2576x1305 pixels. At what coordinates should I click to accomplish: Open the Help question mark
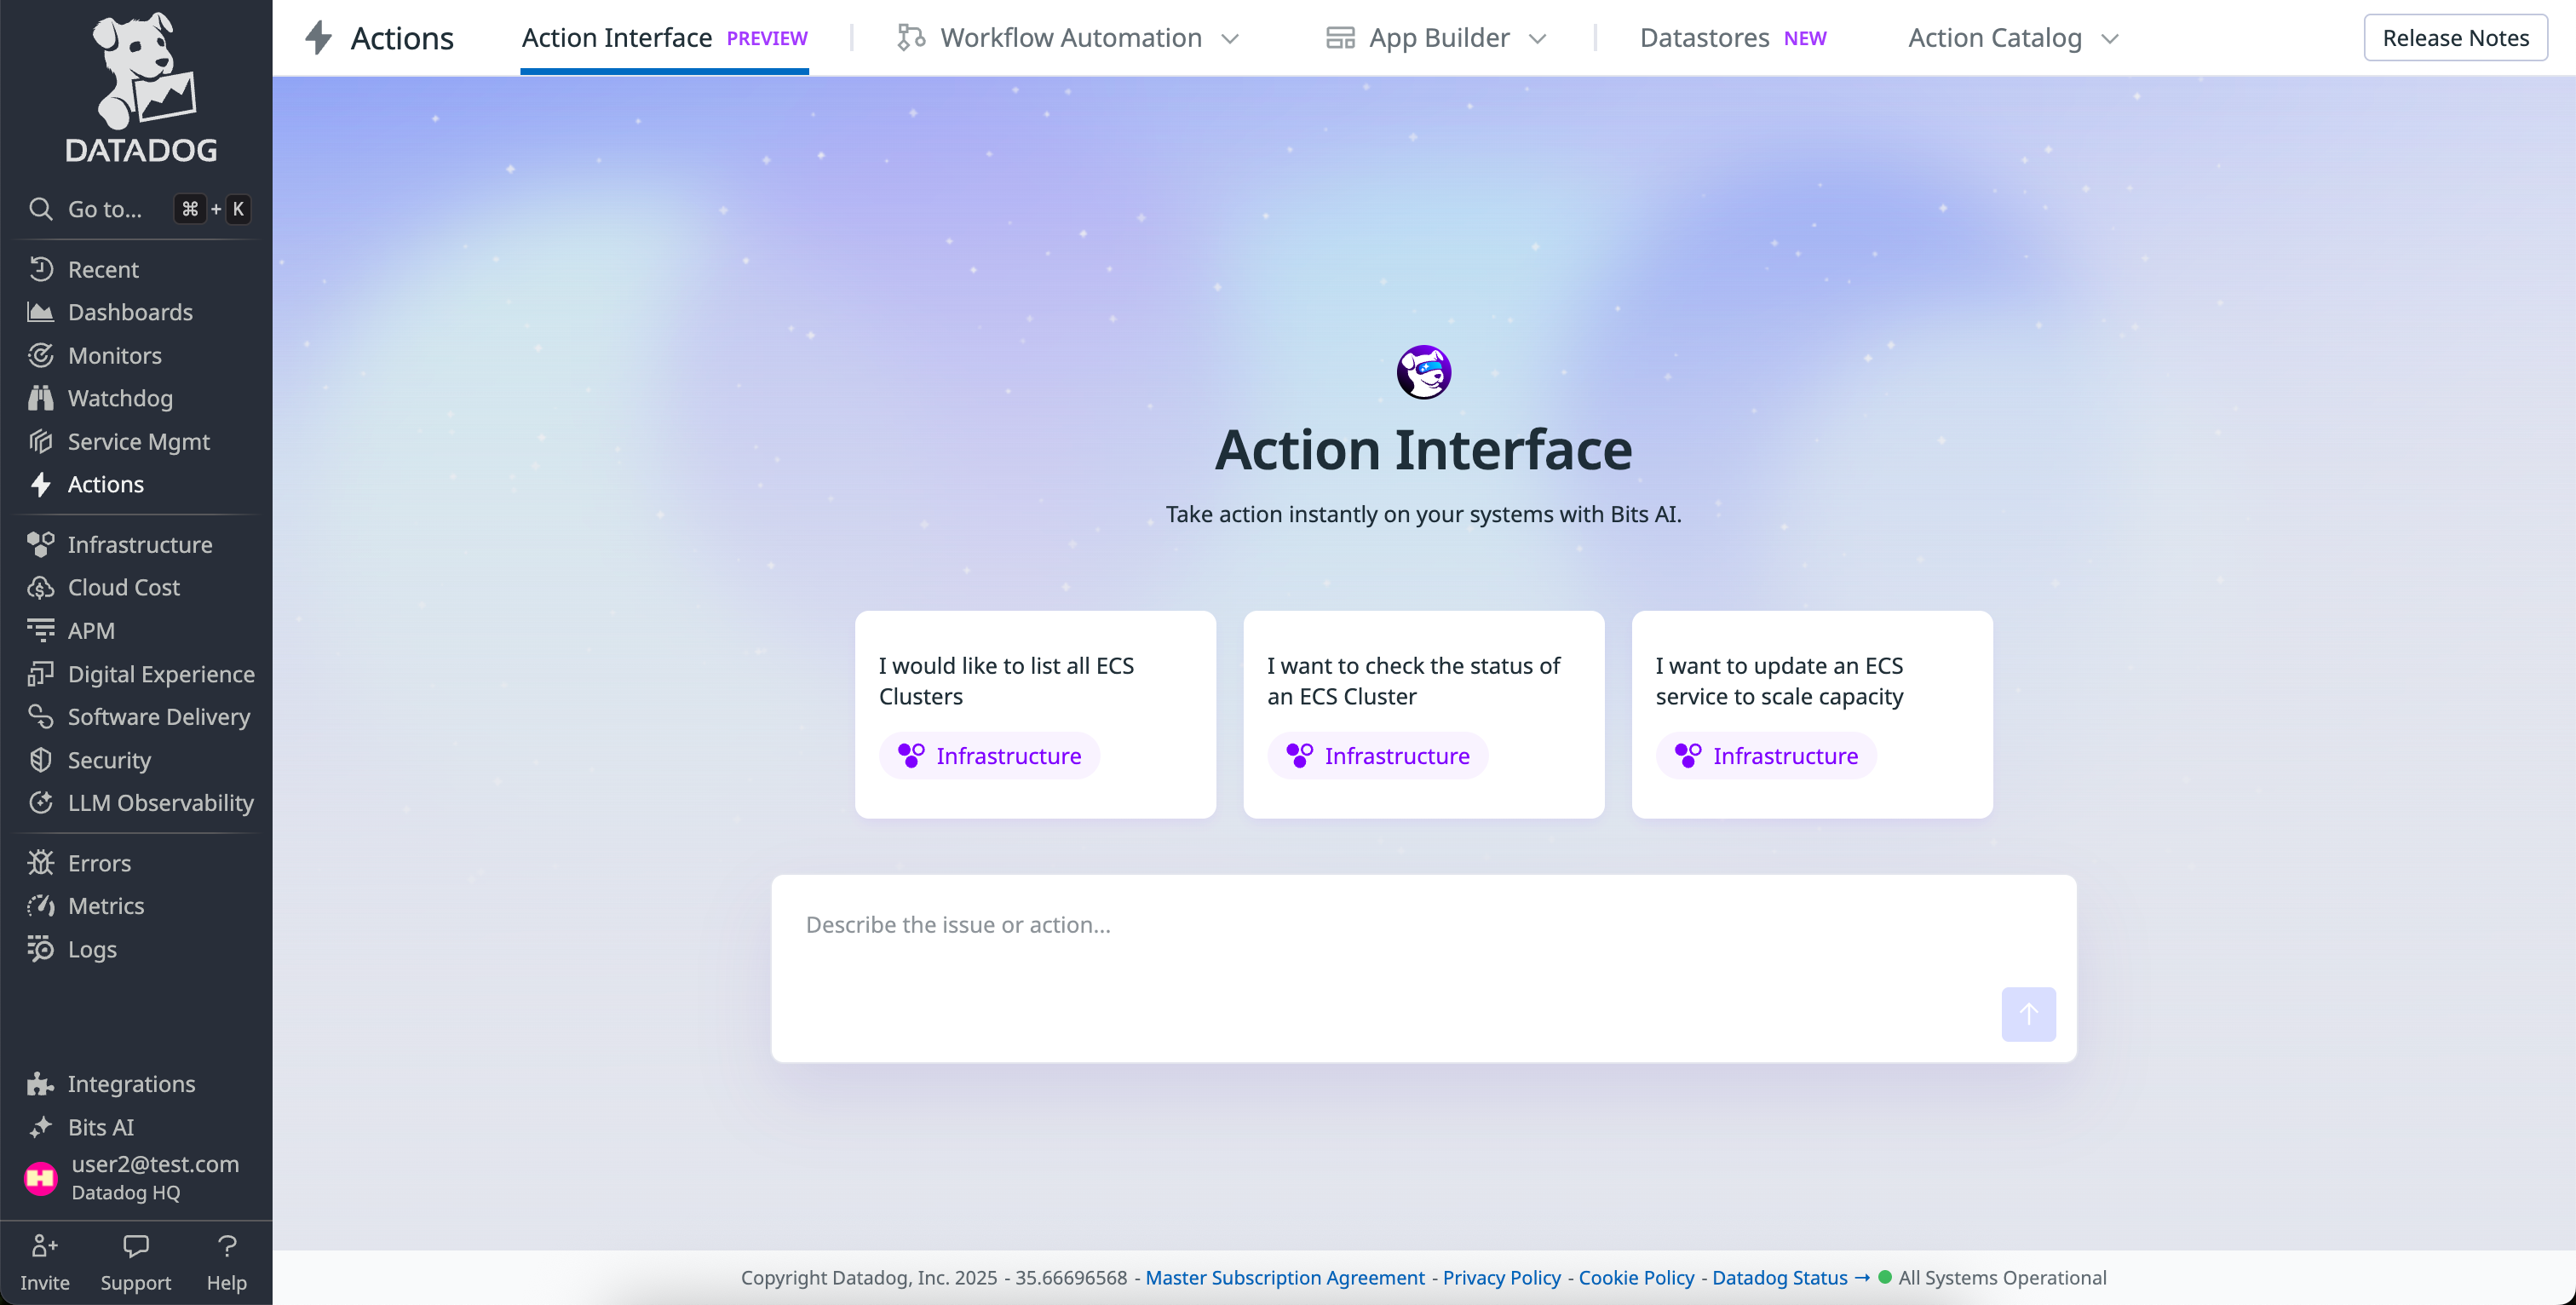pos(227,1246)
